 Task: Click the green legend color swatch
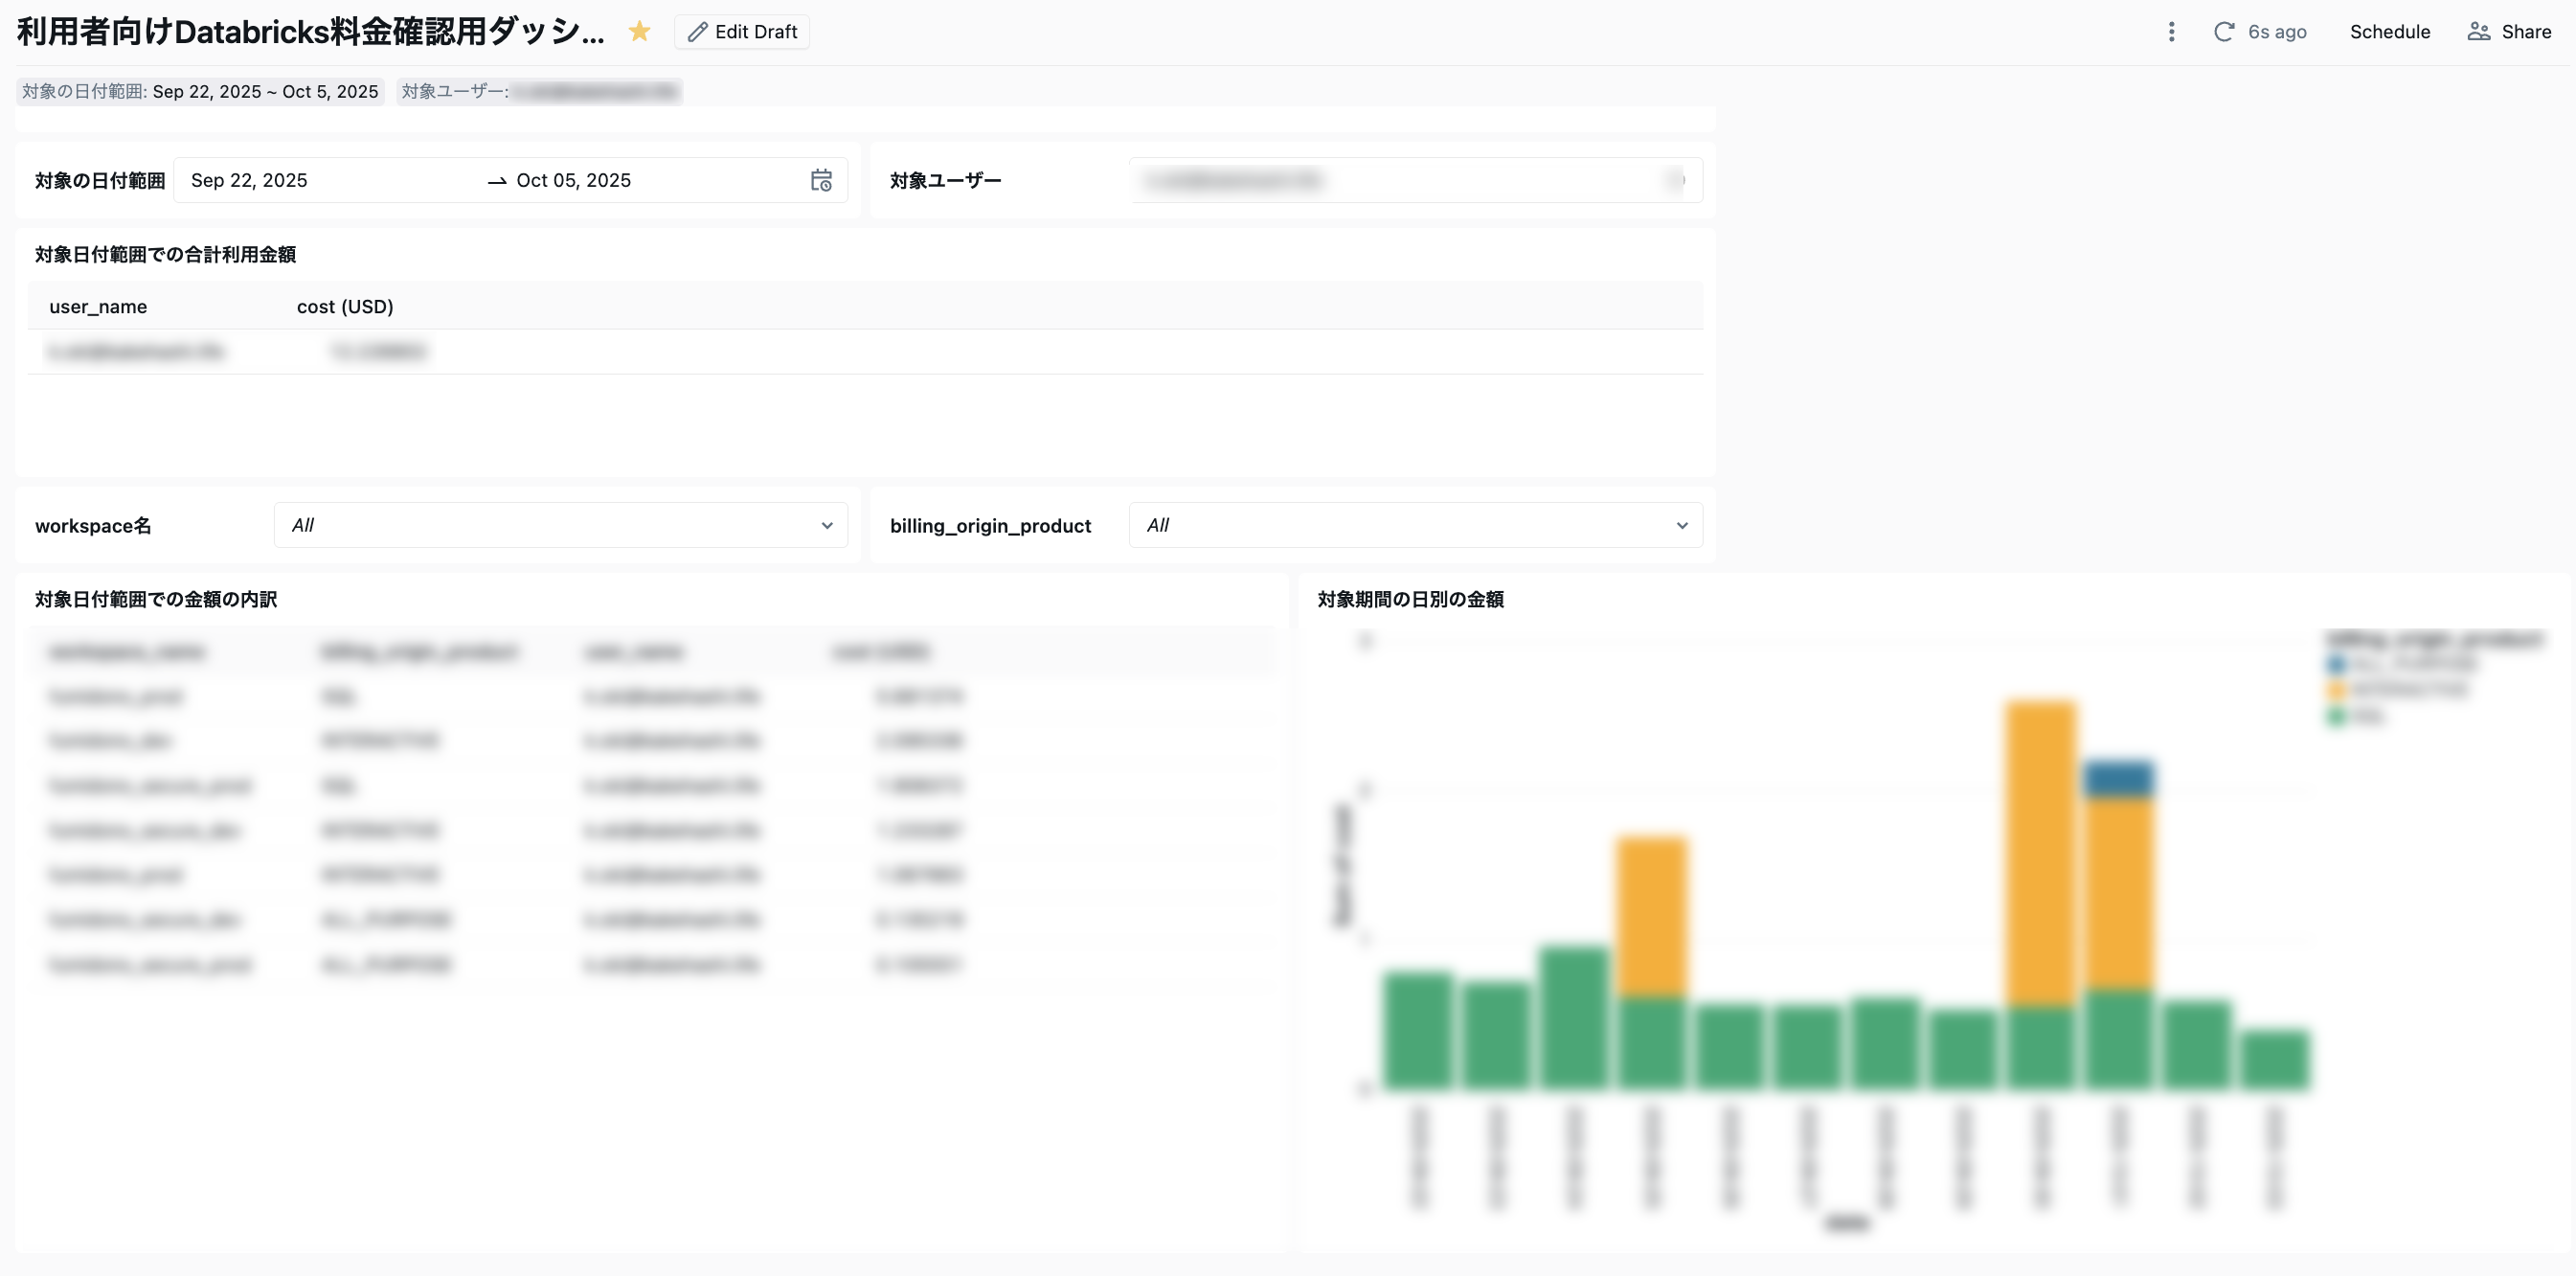[x=2336, y=716]
